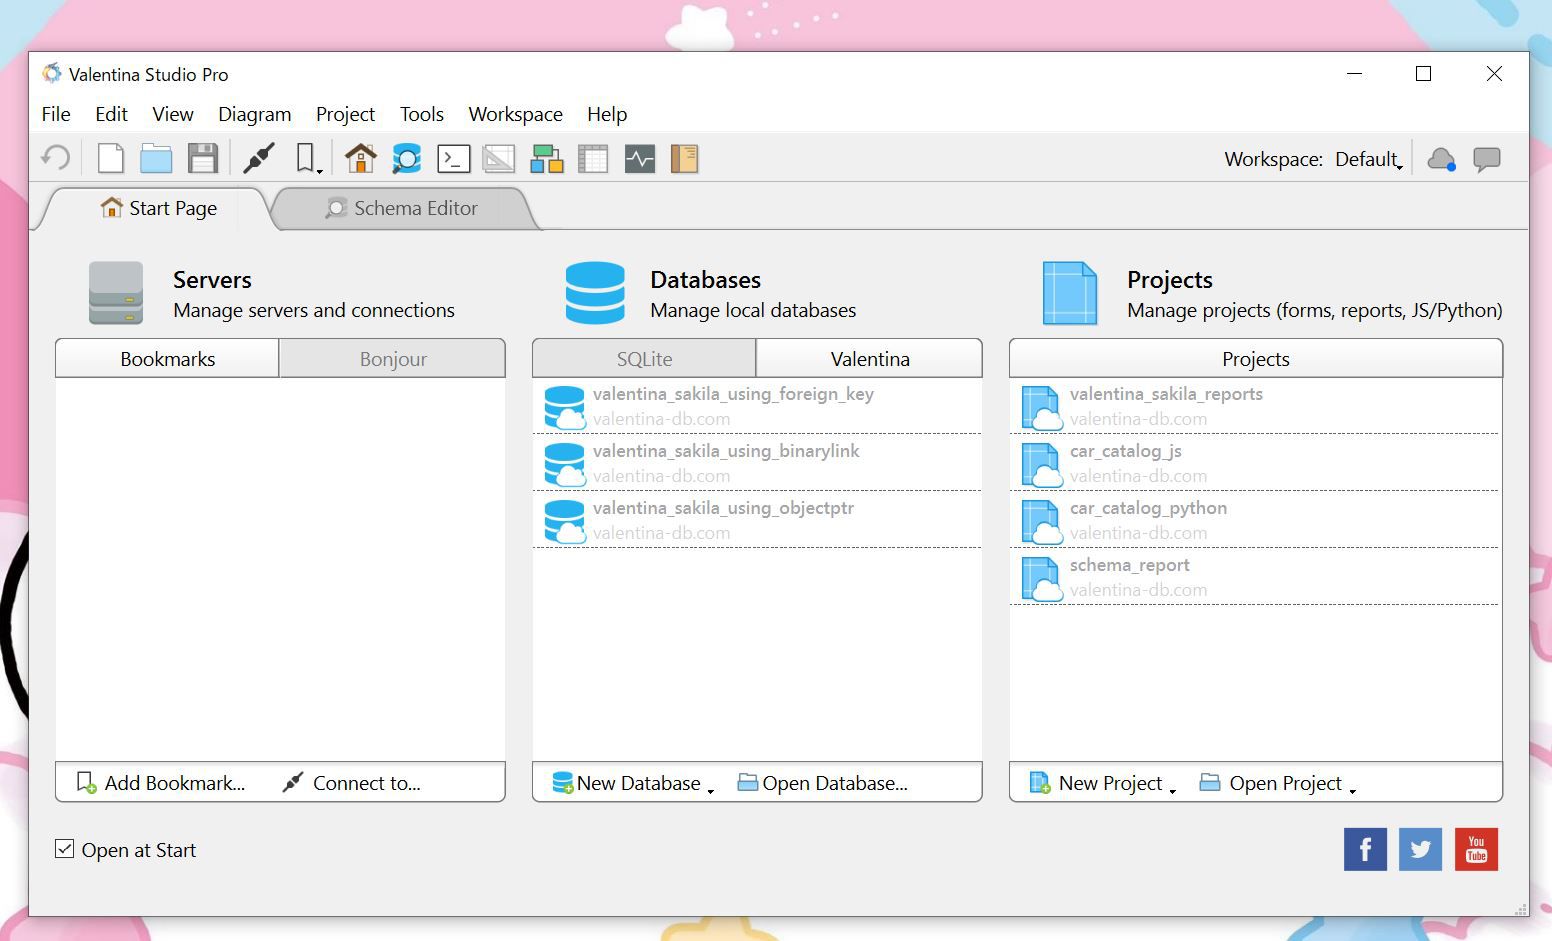This screenshot has width=1552, height=941.
Task: Toggle the Open at Start checkbox
Action: point(64,849)
